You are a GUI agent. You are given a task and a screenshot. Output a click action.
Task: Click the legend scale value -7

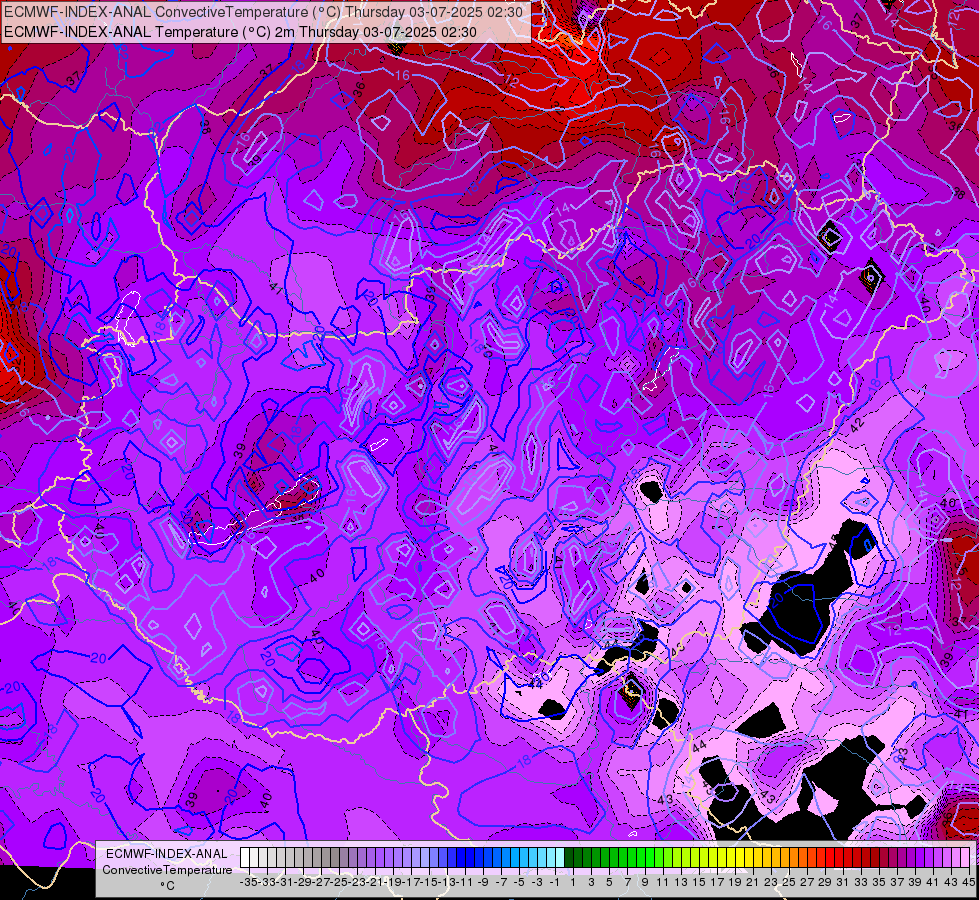tap(501, 882)
